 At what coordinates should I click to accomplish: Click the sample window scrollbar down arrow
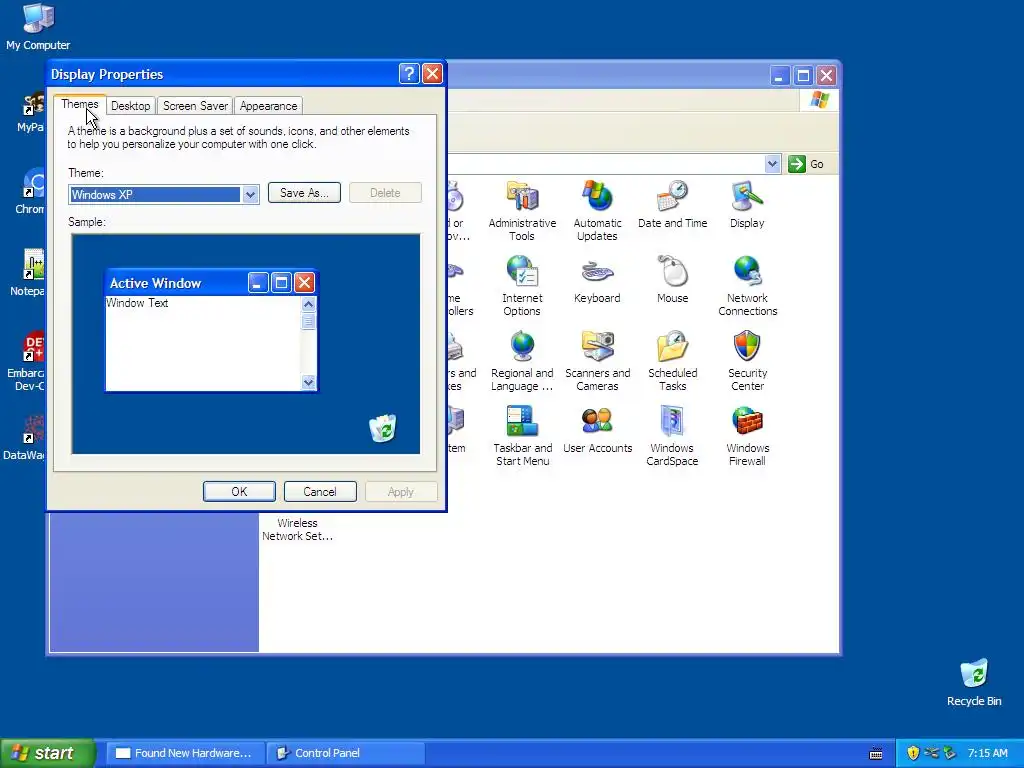[308, 383]
